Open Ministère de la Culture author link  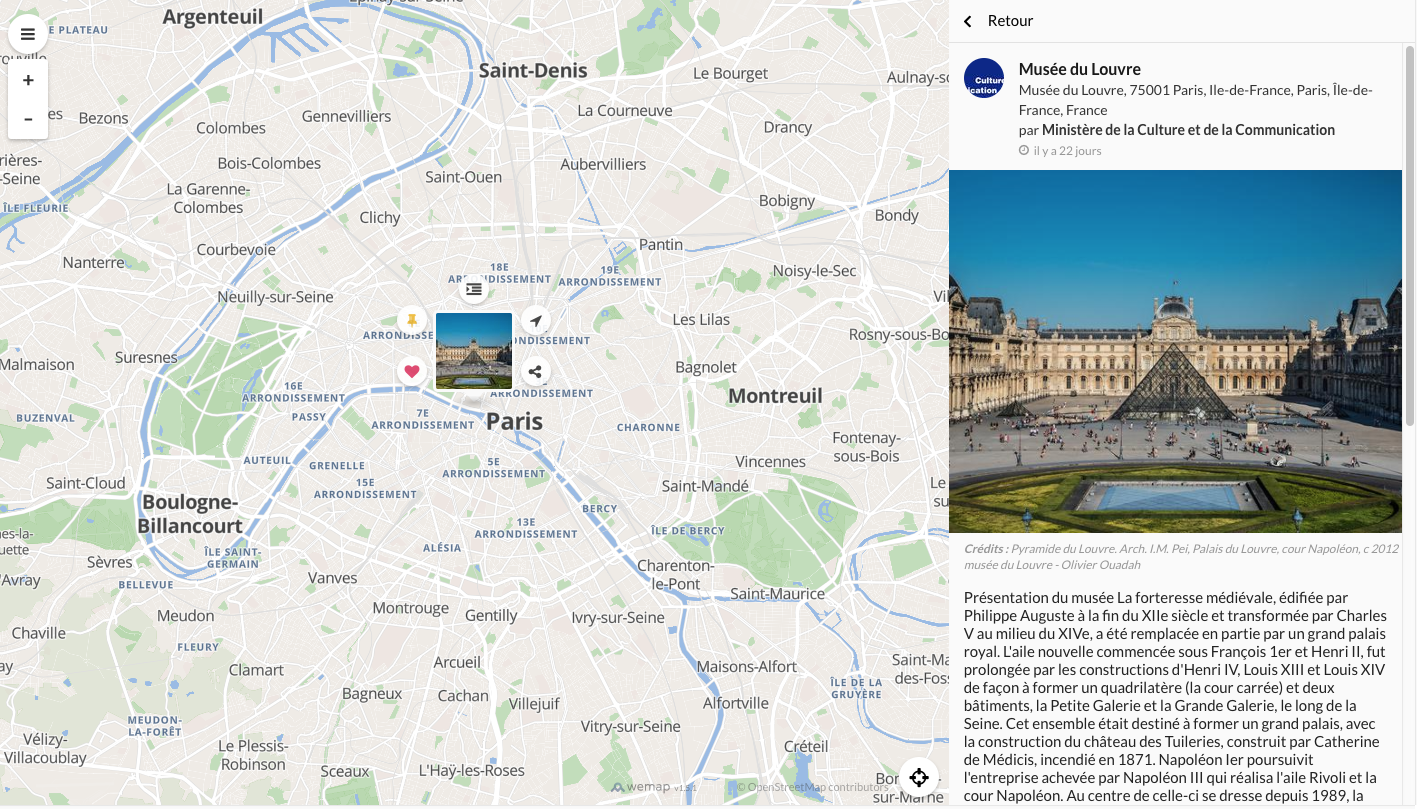(1188, 130)
